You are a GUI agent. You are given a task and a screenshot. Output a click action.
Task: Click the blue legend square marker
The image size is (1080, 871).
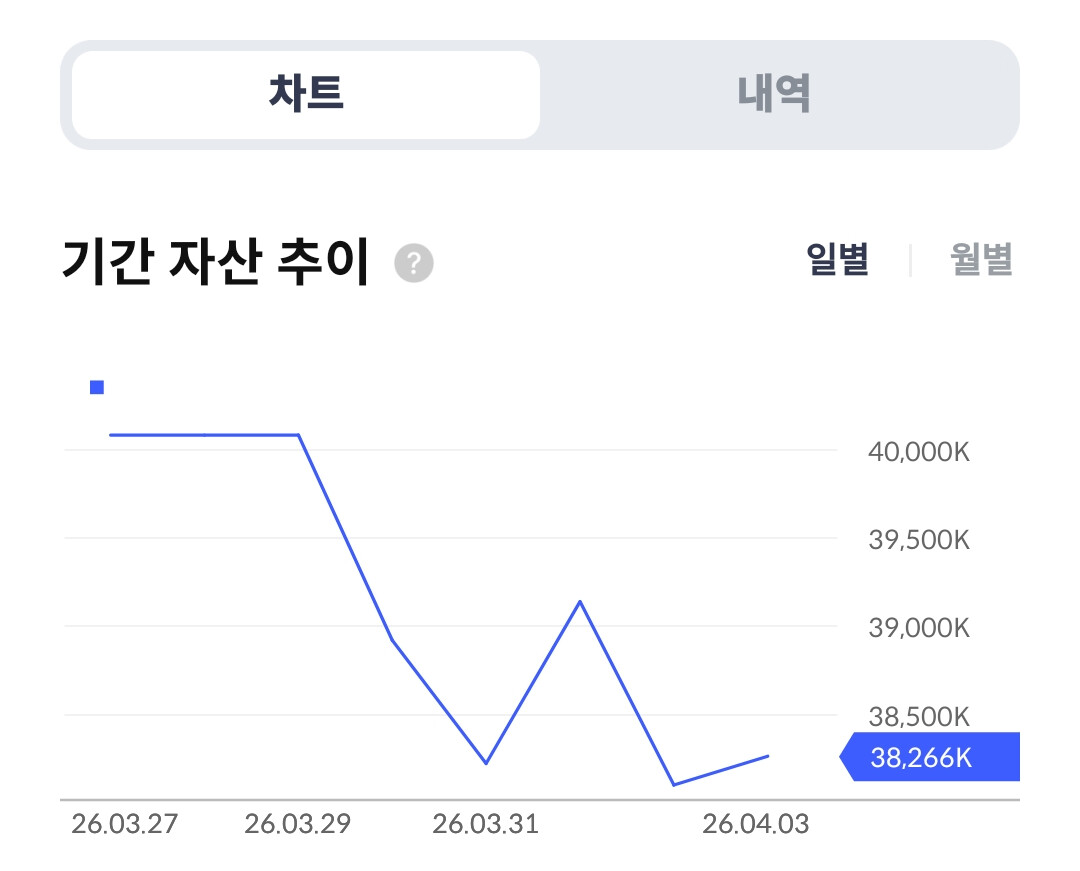pos(97,388)
